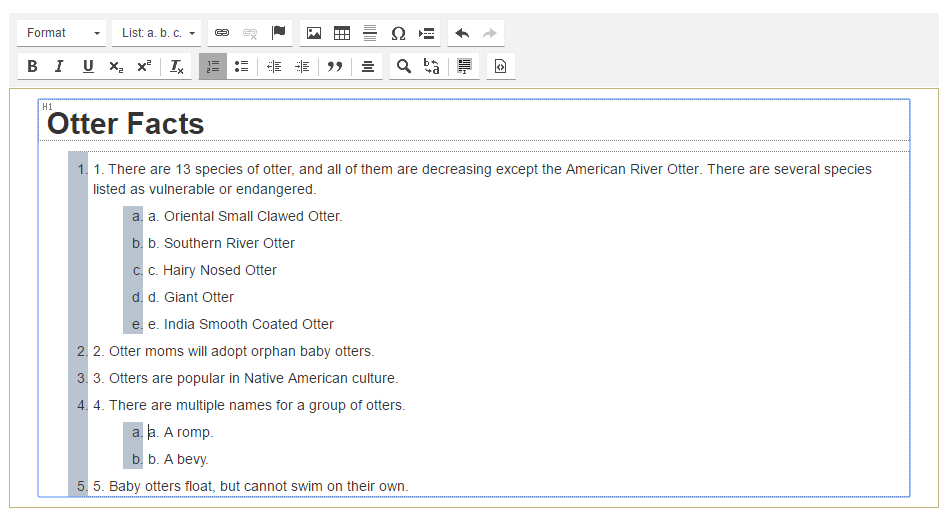Click the Select All icon
The image size is (951, 522).
[x=465, y=67]
